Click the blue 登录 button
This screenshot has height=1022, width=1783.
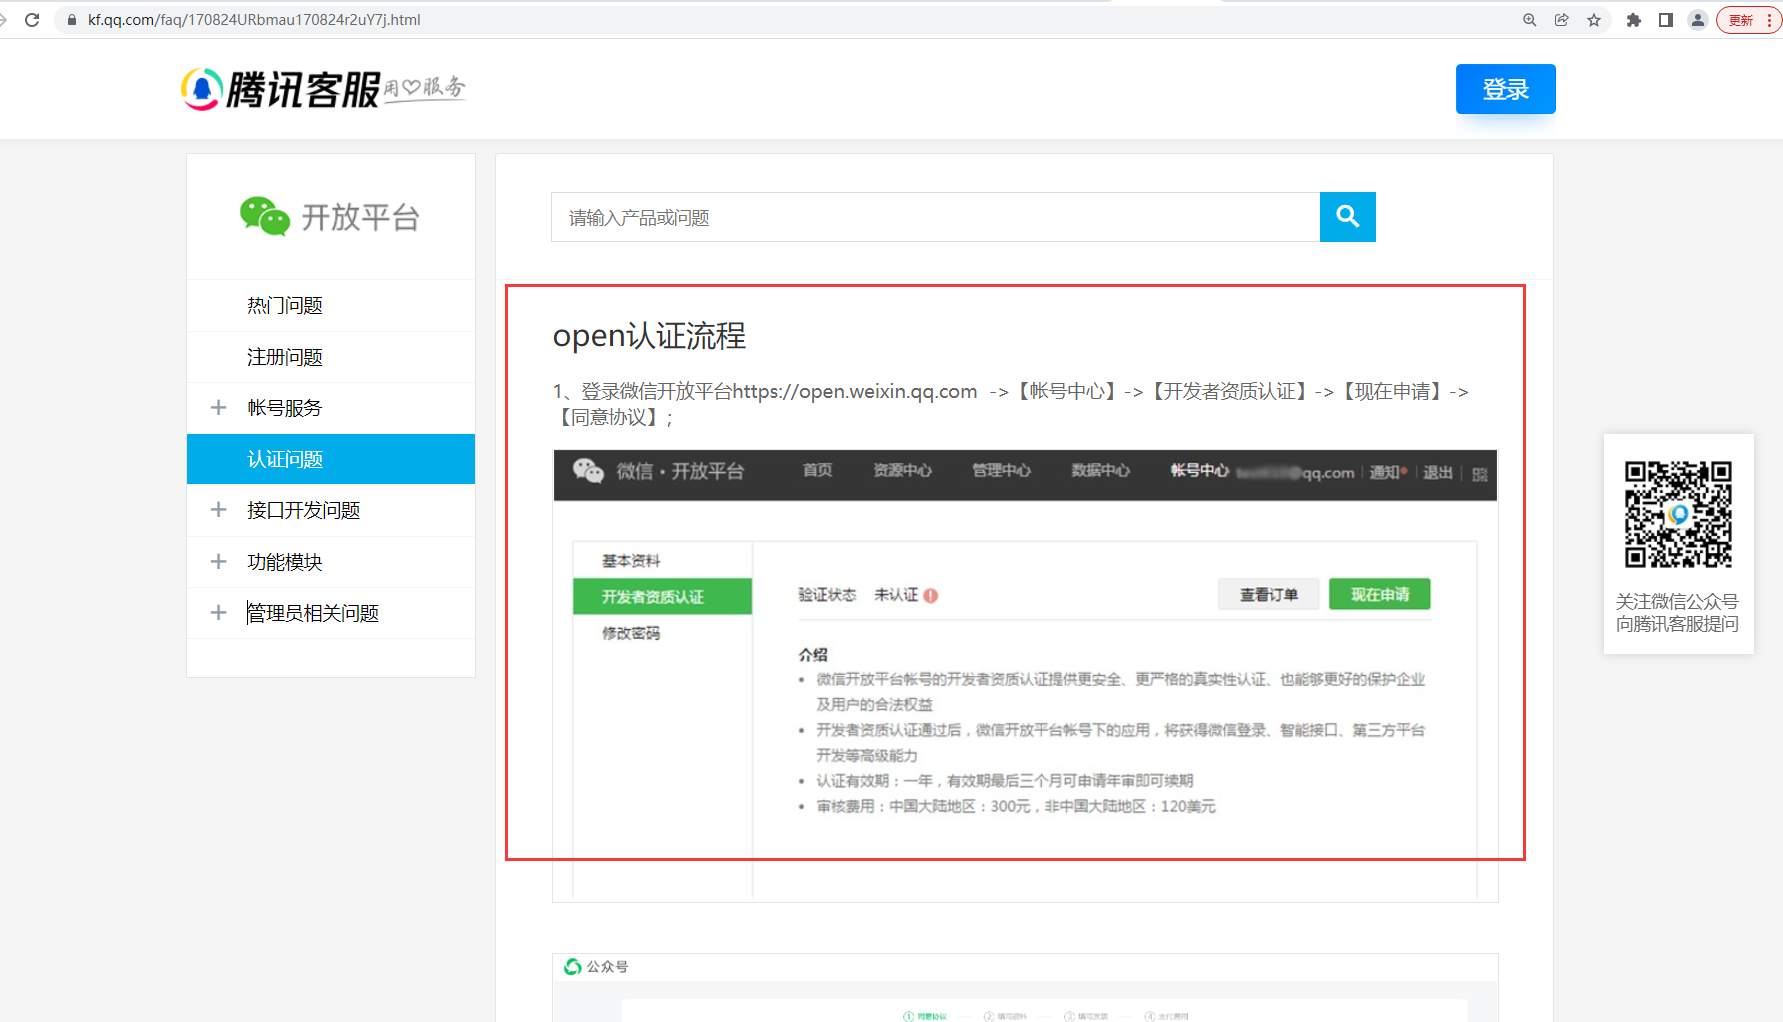[x=1506, y=89]
